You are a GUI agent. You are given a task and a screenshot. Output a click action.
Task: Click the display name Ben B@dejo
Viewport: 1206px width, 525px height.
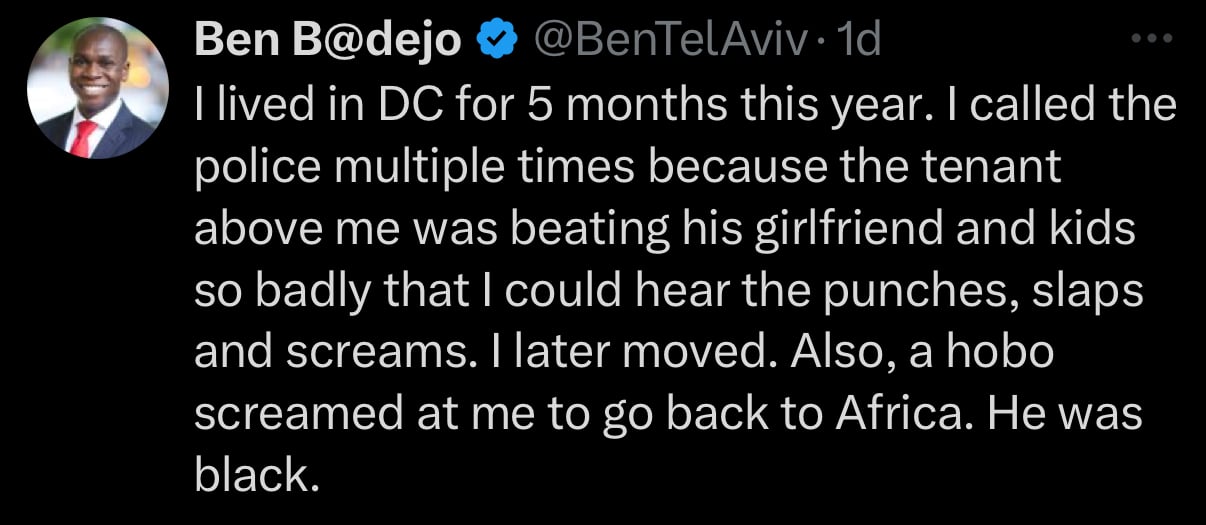pyautogui.click(x=328, y=40)
